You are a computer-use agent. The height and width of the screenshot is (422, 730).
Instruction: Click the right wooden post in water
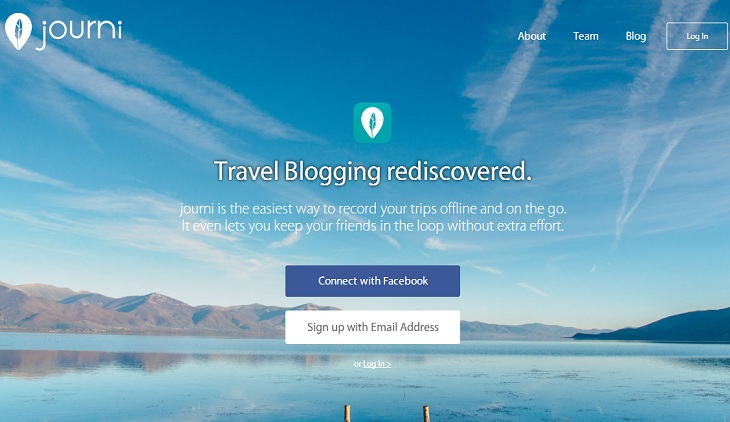tap(426, 414)
